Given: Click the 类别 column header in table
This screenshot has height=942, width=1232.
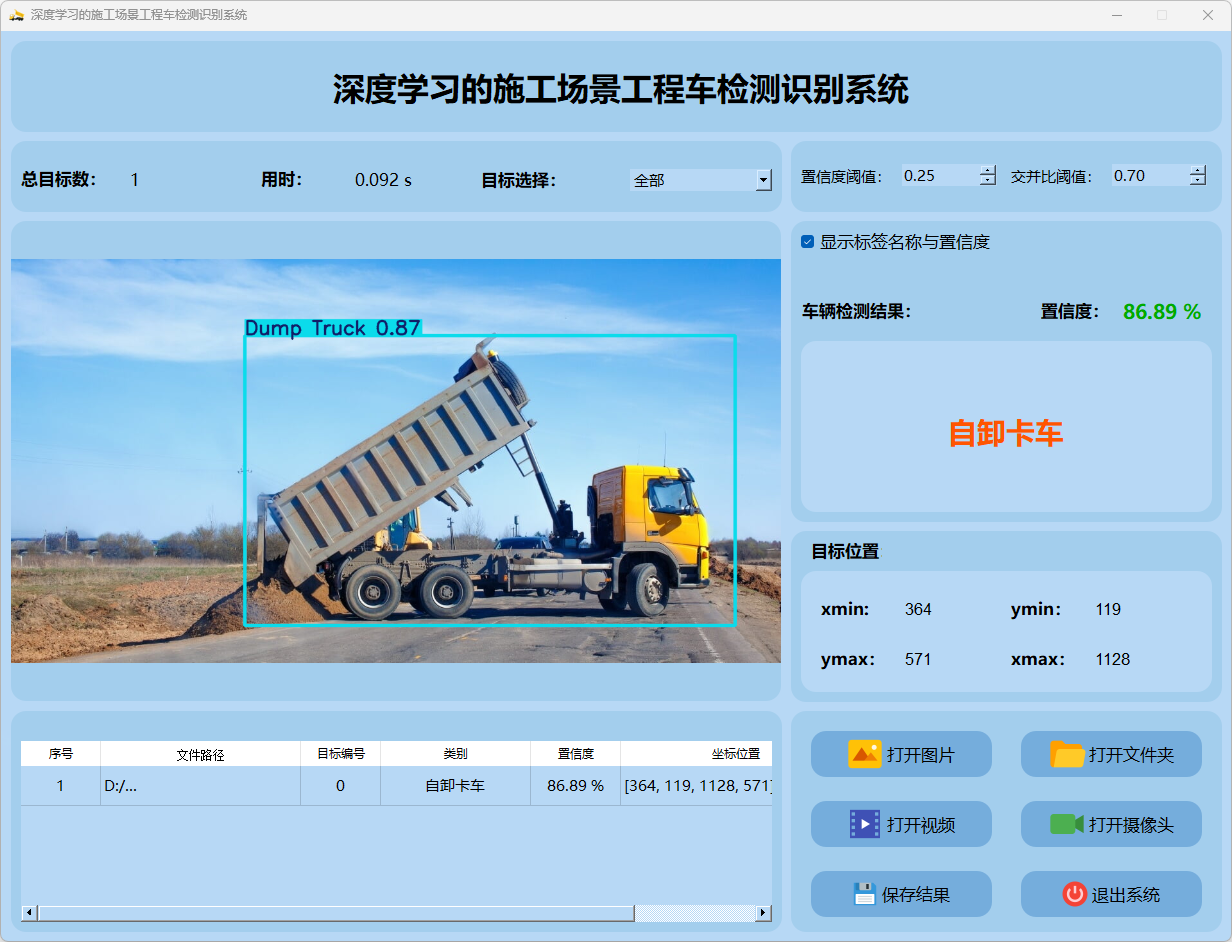Looking at the screenshot, I should 455,754.
